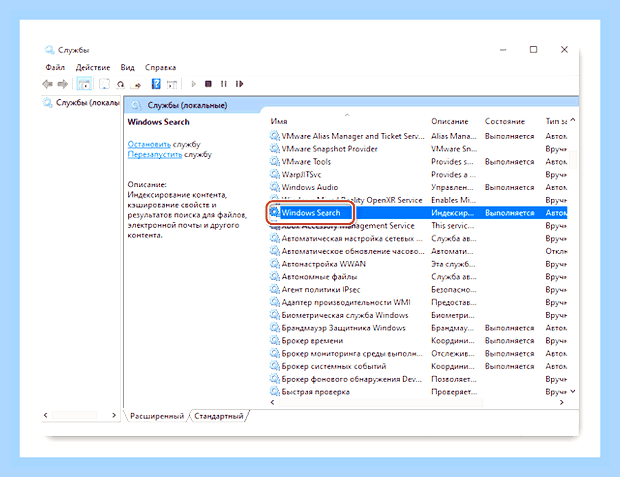Click the Refresh toolbar icon
Image resolution: width=620 pixels, height=477 pixels.
point(120,84)
